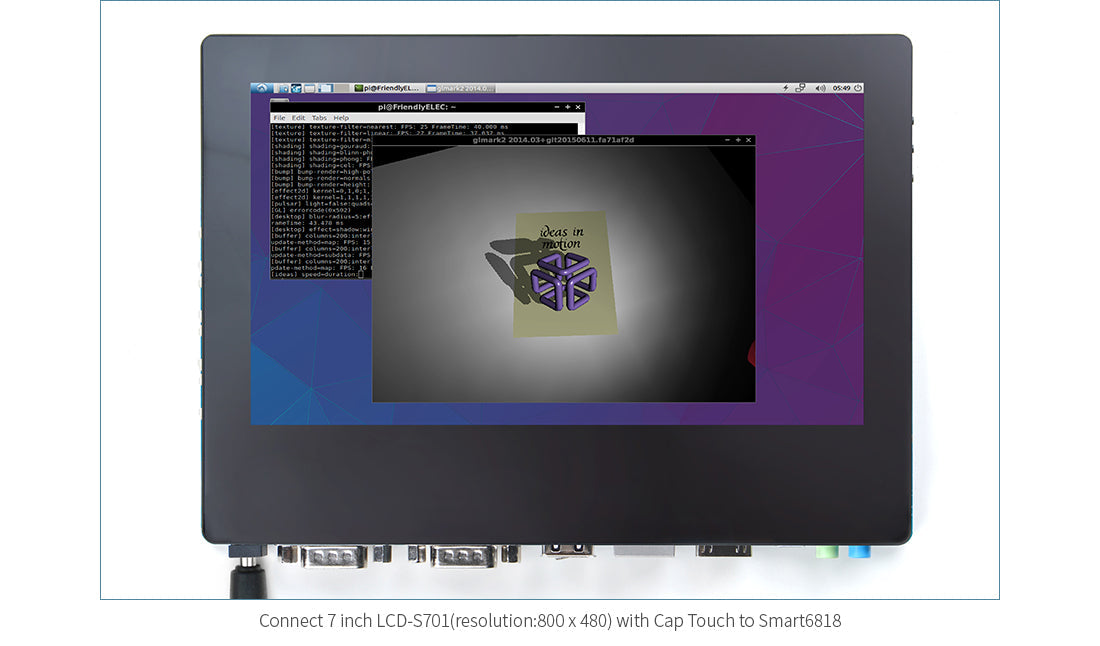
Task: Open the LXDE start menu button
Action: coord(260,88)
